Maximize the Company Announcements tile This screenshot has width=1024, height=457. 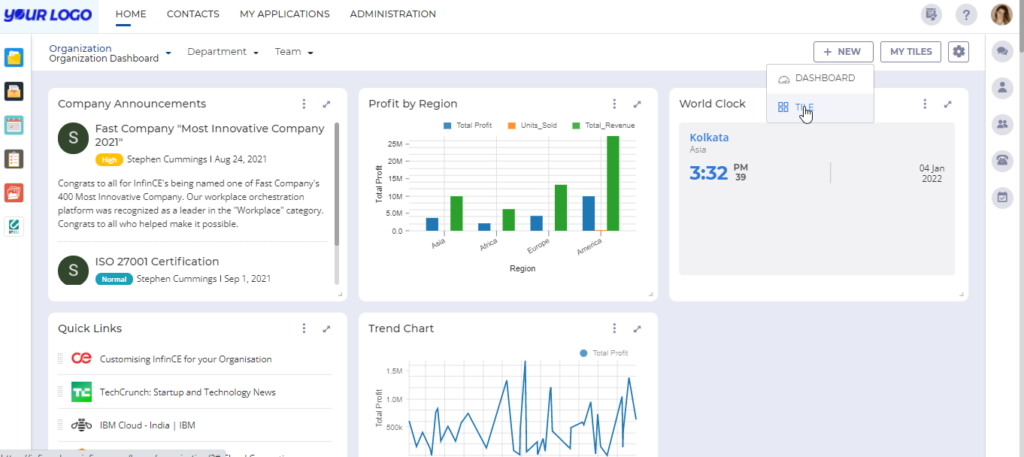(327, 104)
